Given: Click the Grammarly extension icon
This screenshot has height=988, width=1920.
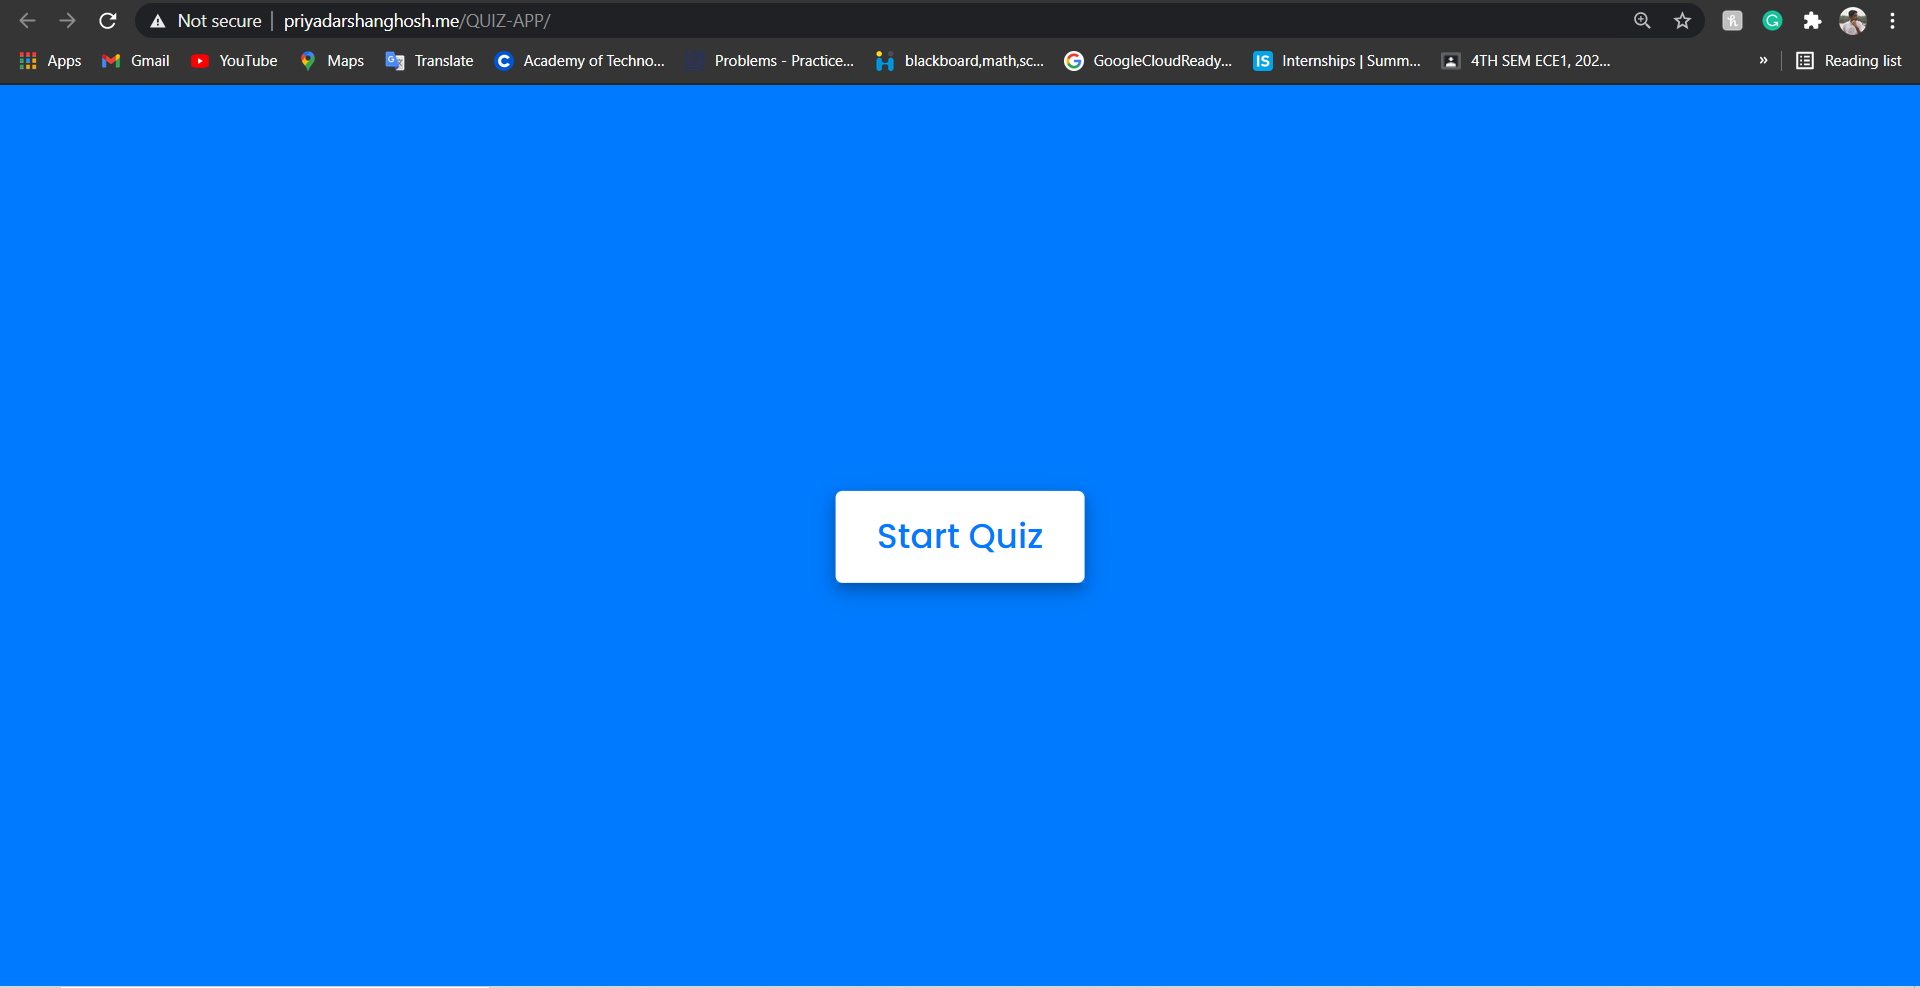Looking at the screenshot, I should tap(1772, 20).
